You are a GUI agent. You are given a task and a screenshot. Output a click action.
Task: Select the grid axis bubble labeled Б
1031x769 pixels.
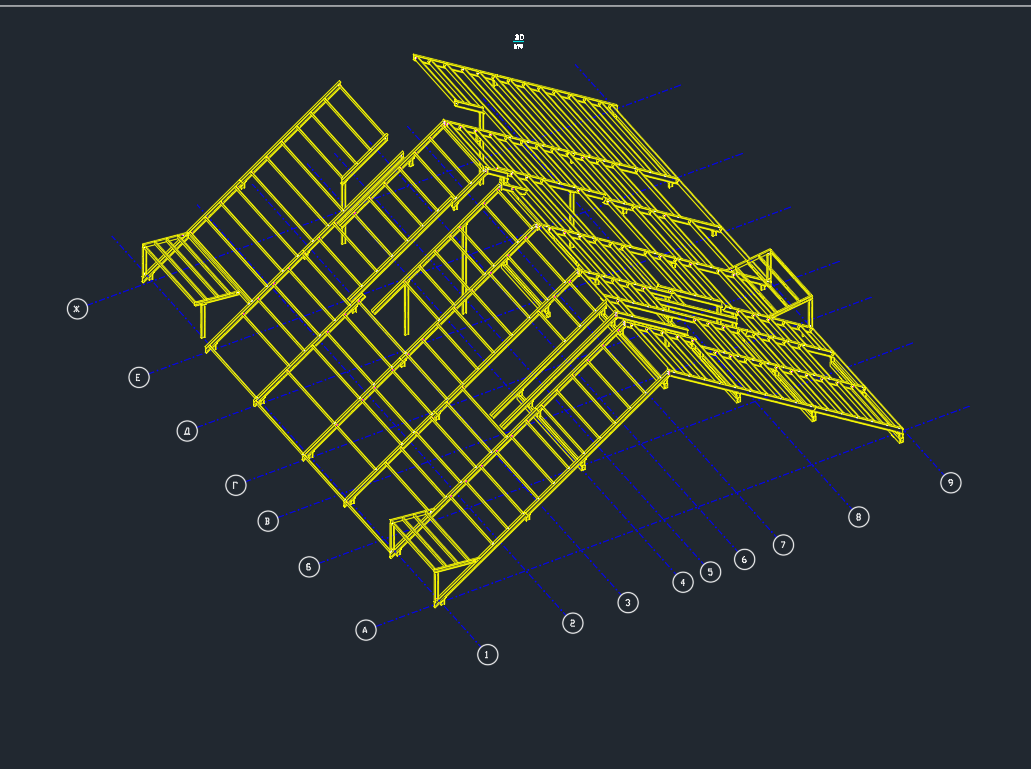pyautogui.click(x=309, y=567)
